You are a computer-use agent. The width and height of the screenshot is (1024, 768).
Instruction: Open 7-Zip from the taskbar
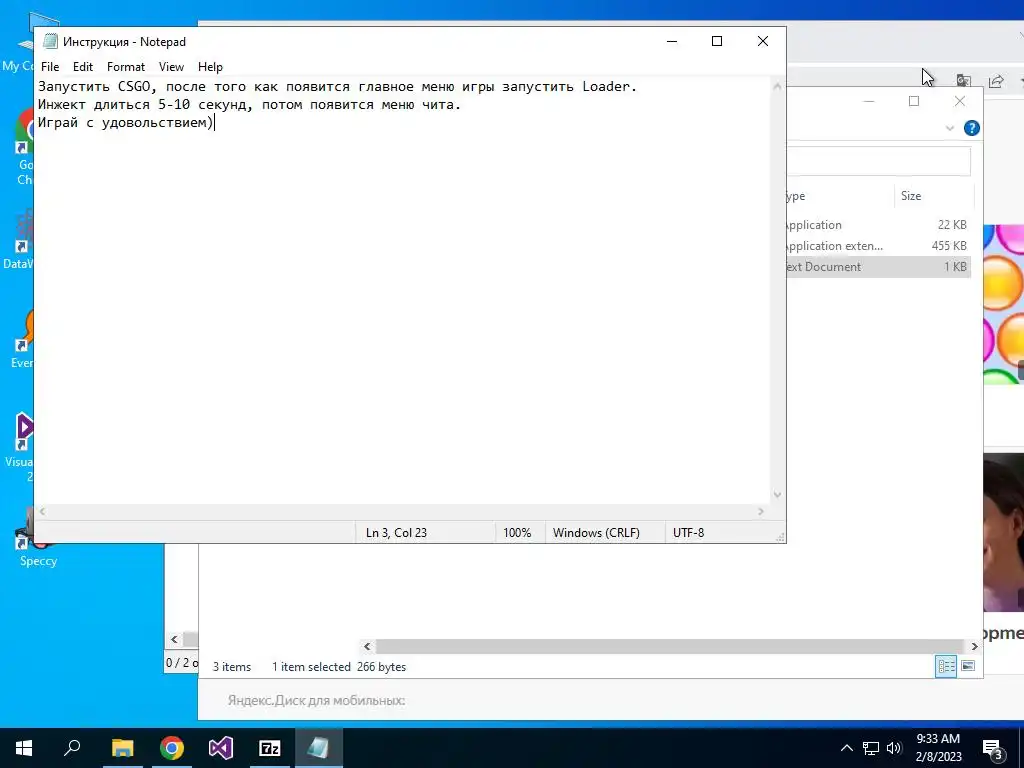pos(270,748)
